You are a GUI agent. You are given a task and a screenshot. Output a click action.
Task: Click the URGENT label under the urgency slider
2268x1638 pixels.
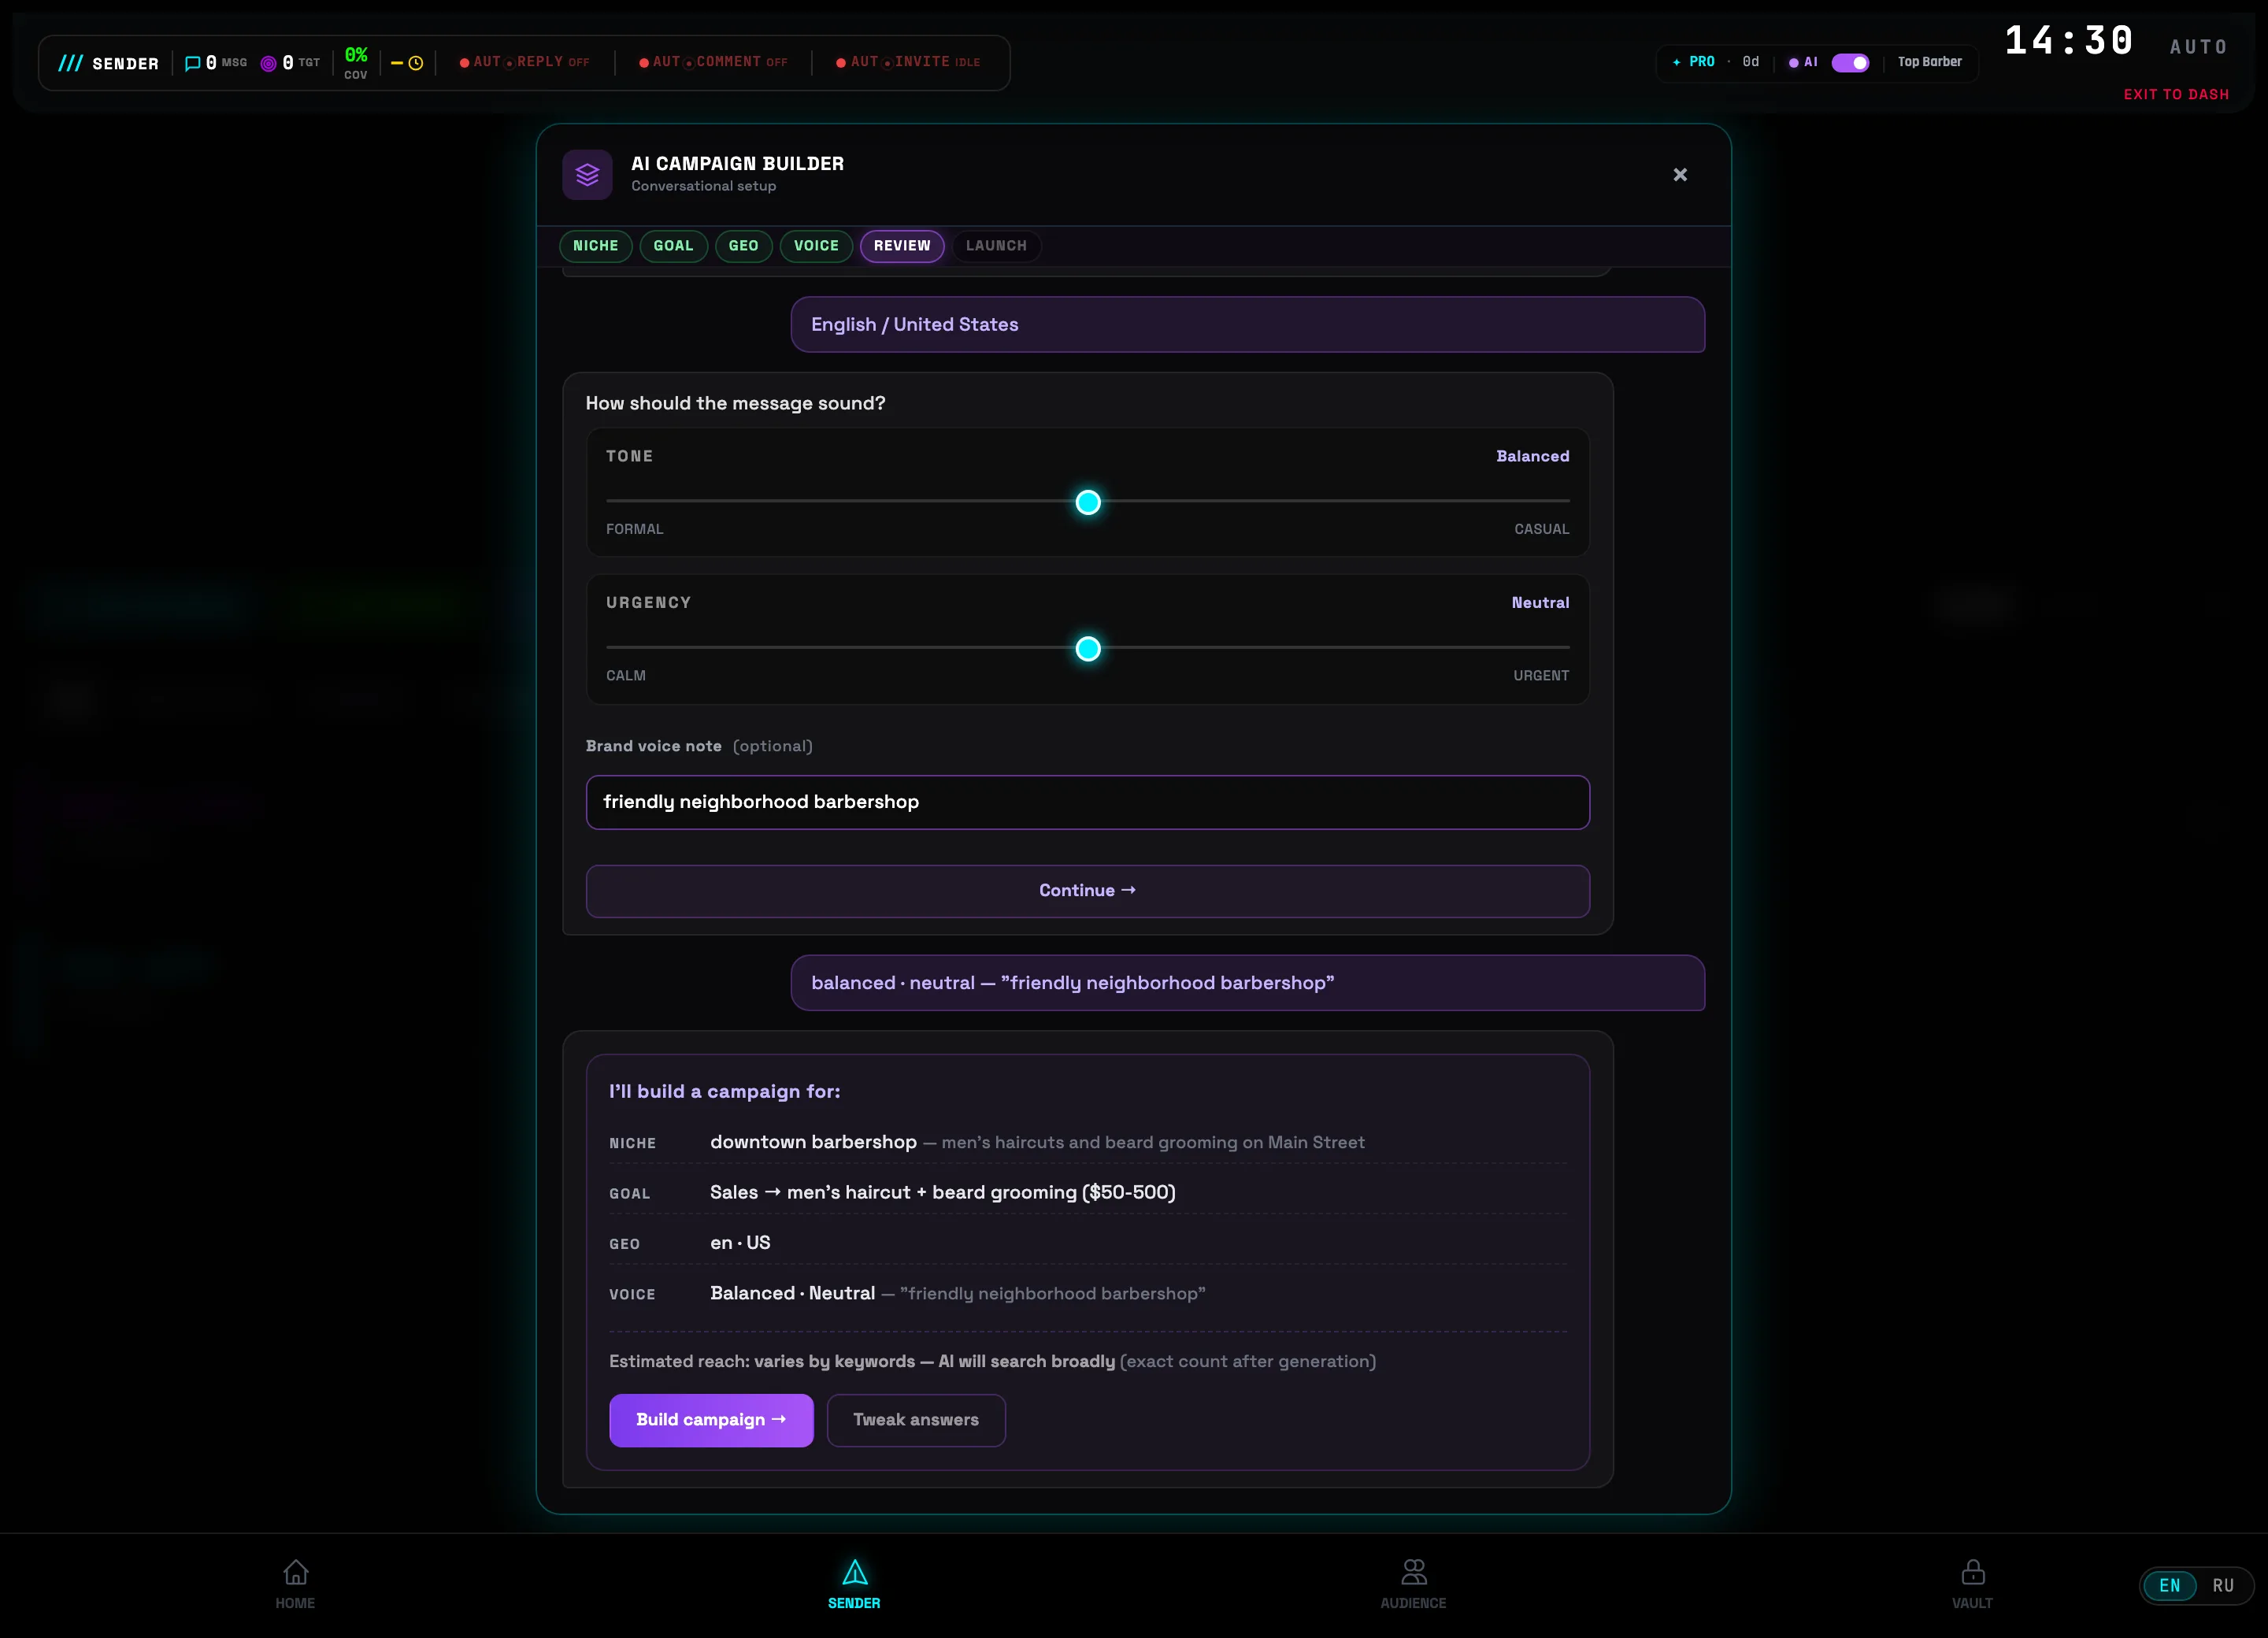pyautogui.click(x=1540, y=676)
